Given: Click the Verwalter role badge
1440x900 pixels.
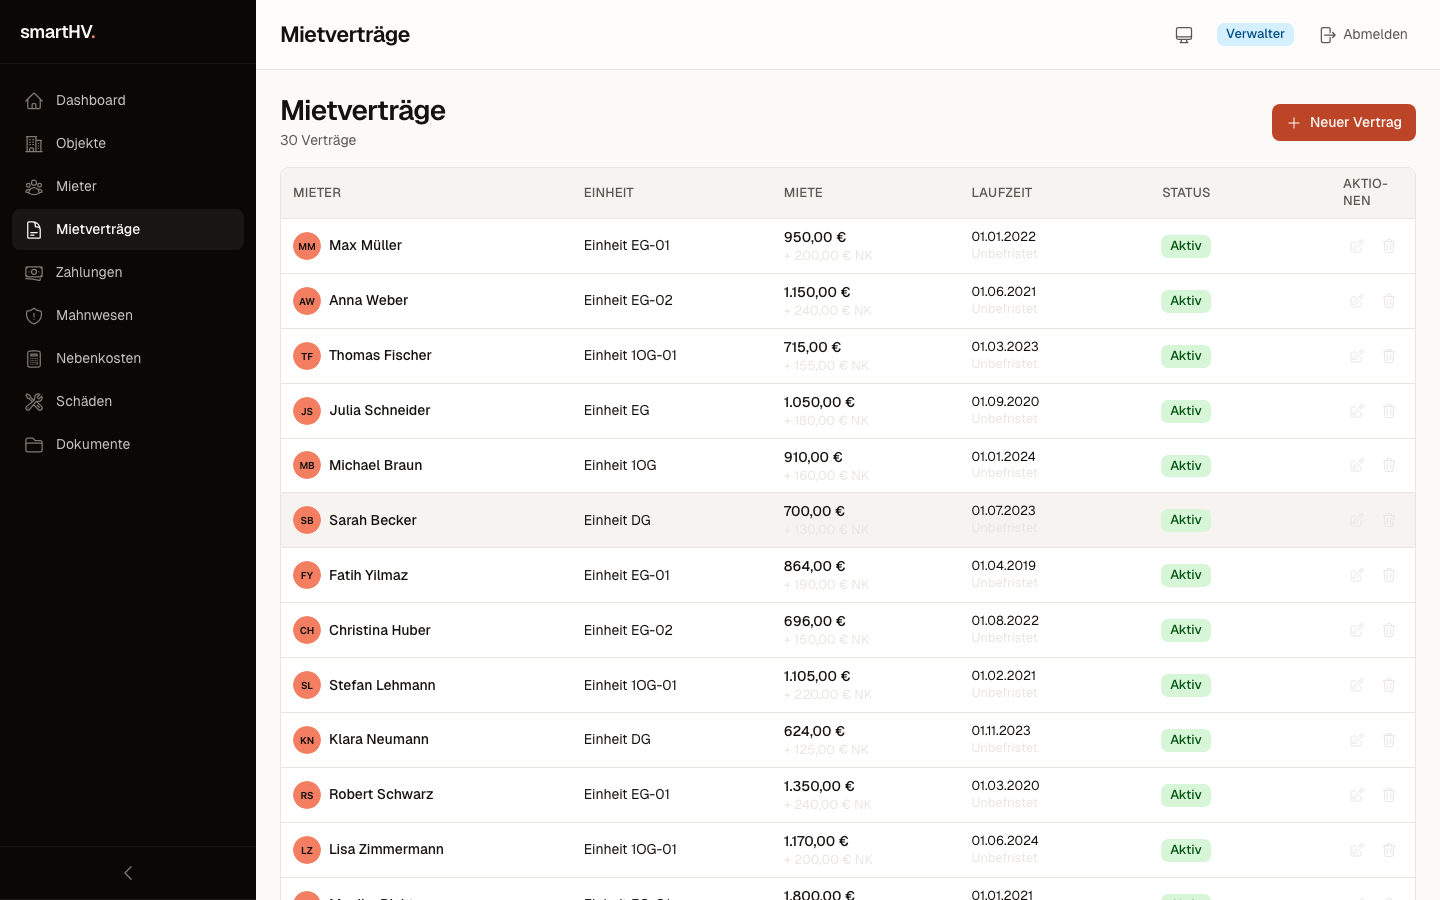Looking at the screenshot, I should [x=1255, y=33].
